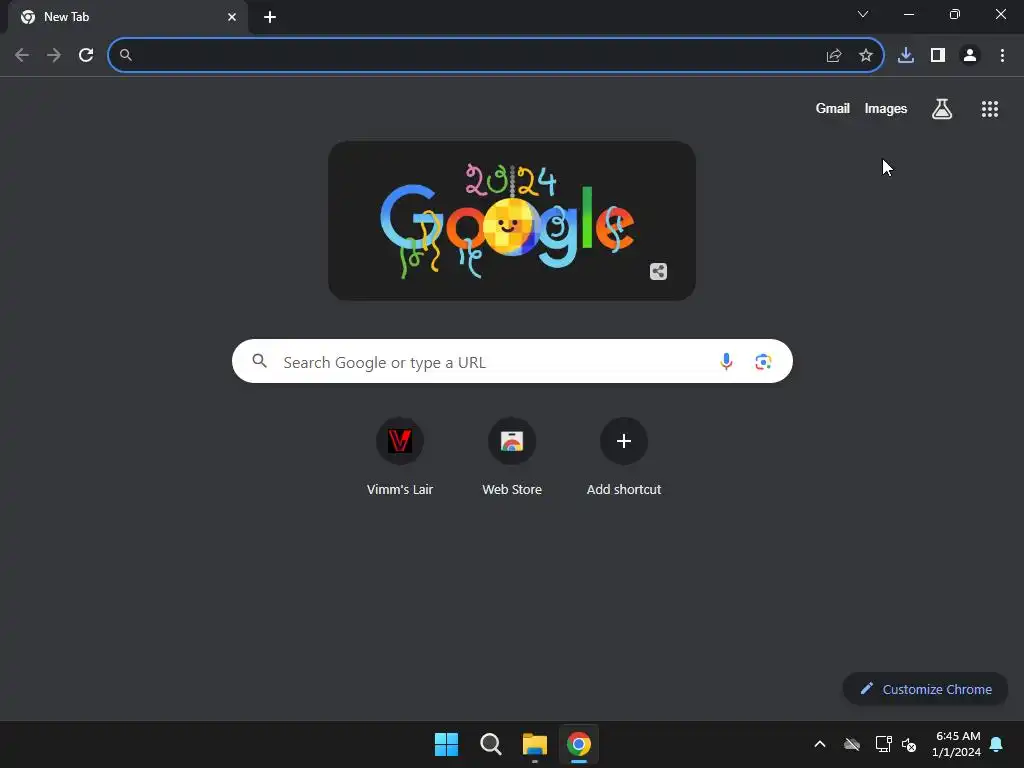1024x768 pixels.
Task: Click Customize Chrome button
Action: coord(925,689)
